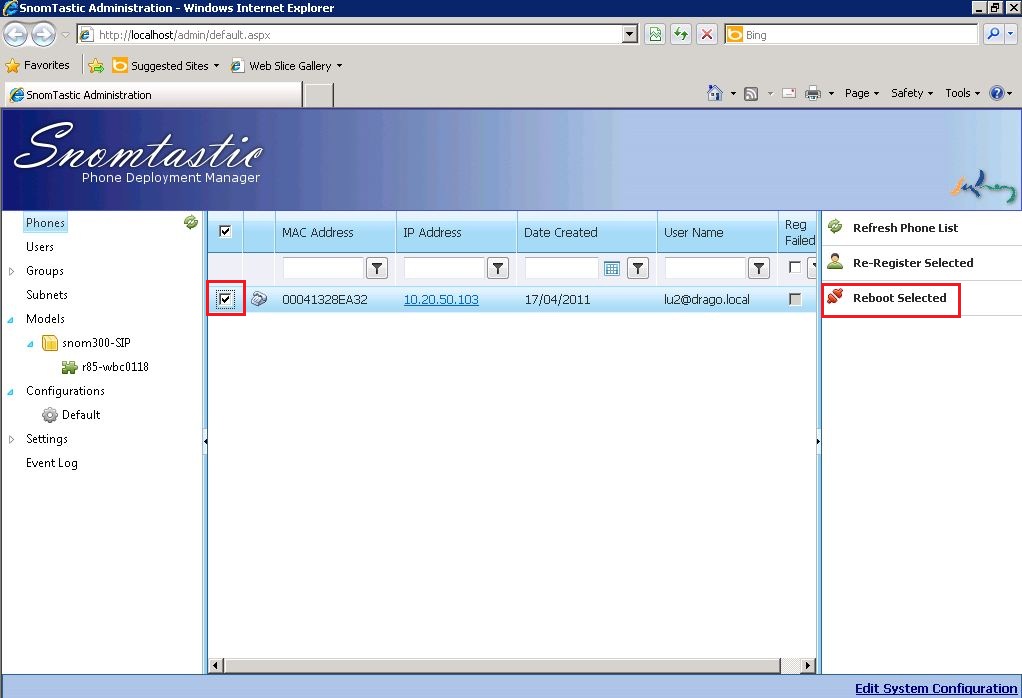
Task: Uncheck the checkbox for phone 00041328EA32
Action: [225, 298]
